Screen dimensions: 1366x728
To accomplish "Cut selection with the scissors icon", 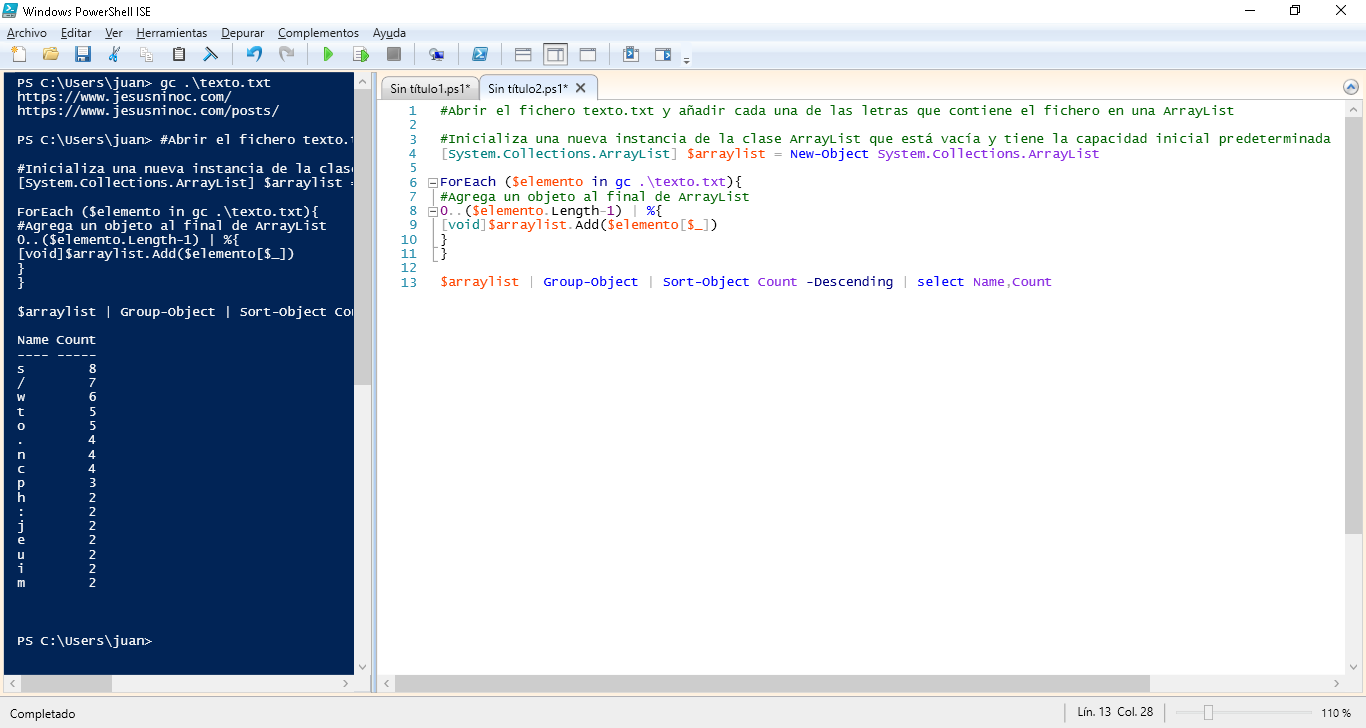I will pyautogui.click(x=115, y=54).
